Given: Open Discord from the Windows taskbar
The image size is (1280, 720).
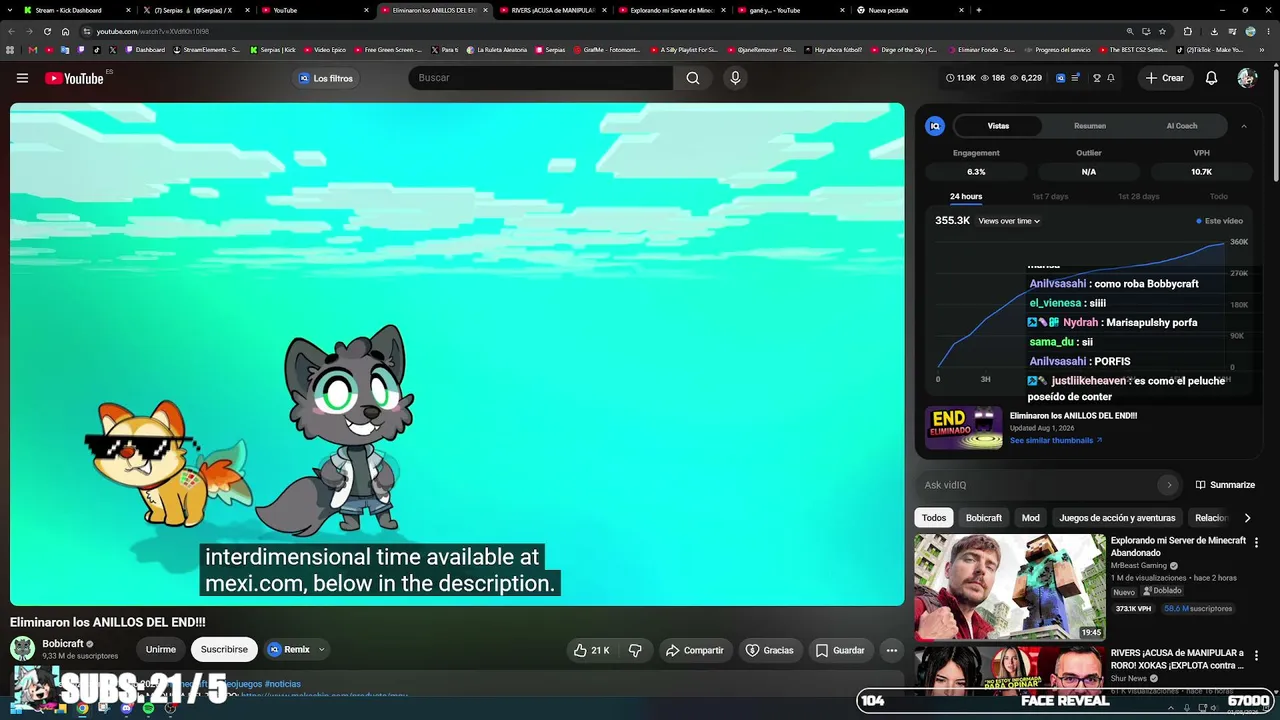Looking at the screenshot, I should tap(126, 709).
